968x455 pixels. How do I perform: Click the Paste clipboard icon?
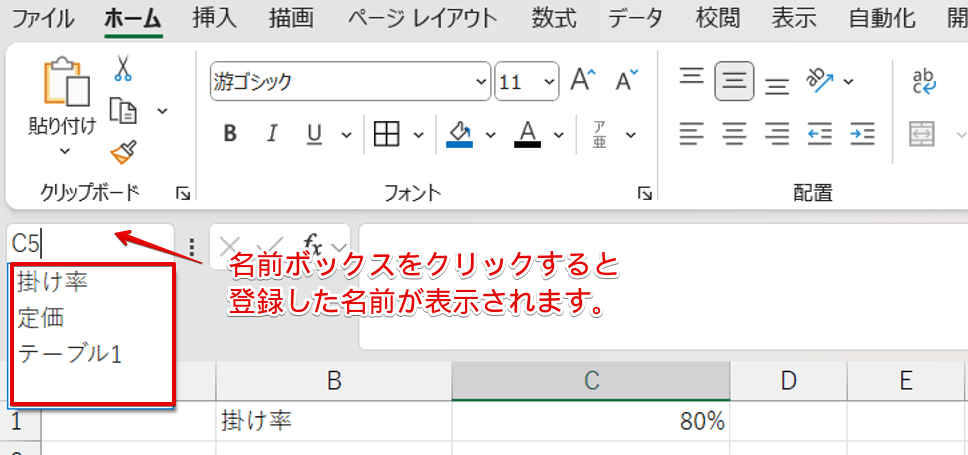[67, 81]
